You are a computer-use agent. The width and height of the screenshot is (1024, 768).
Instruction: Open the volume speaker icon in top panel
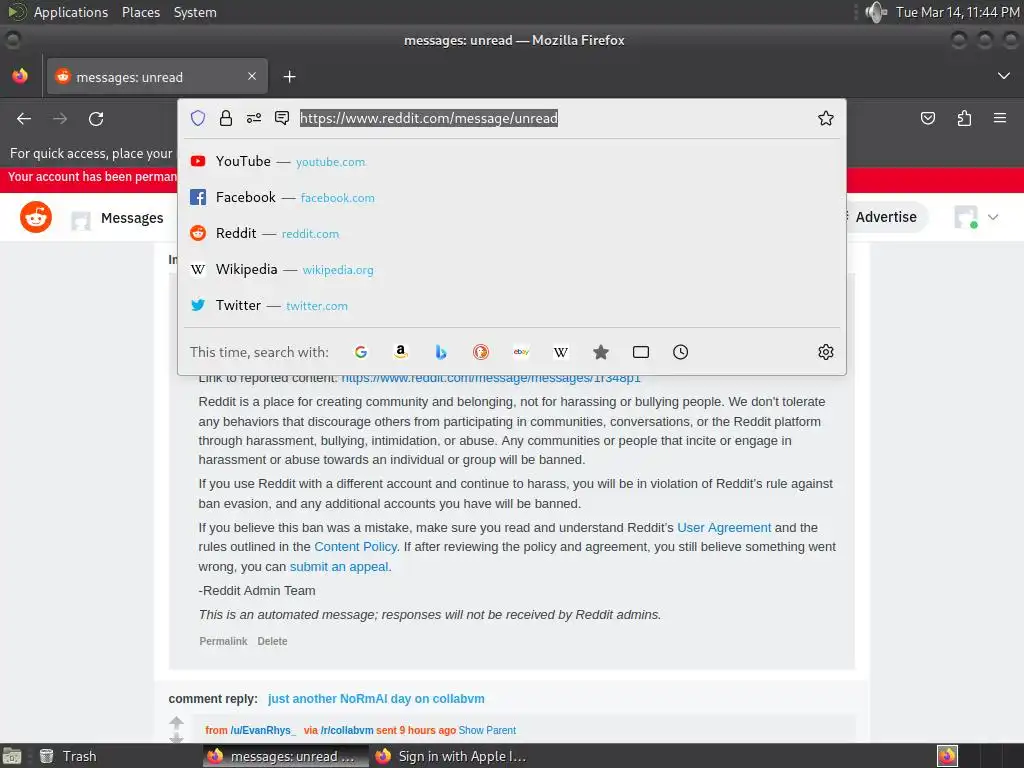click(875, 12)
